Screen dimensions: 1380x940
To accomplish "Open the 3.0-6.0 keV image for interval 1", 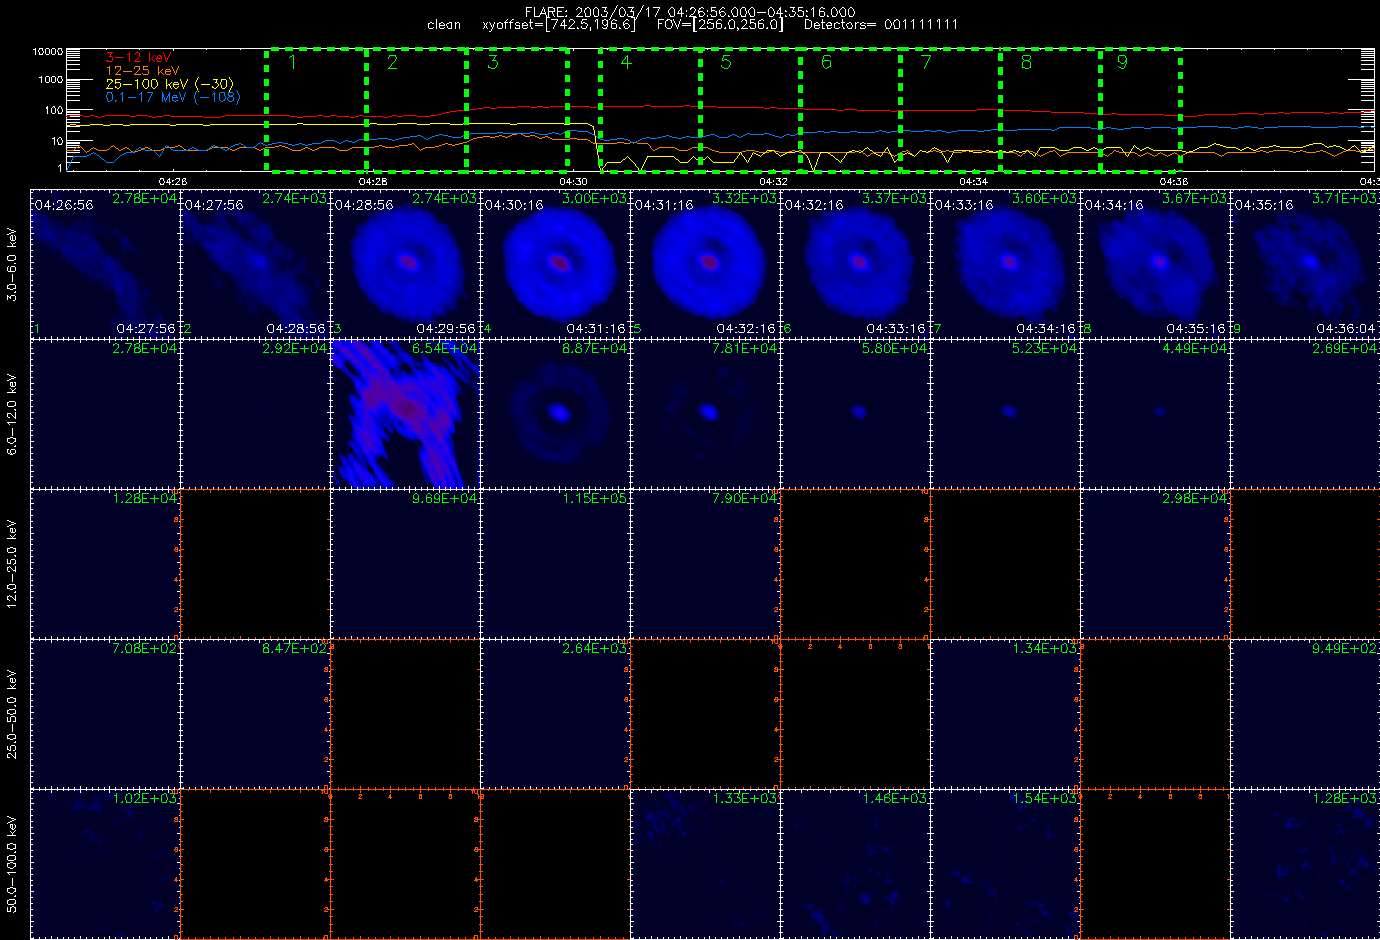I will (105, 264).
